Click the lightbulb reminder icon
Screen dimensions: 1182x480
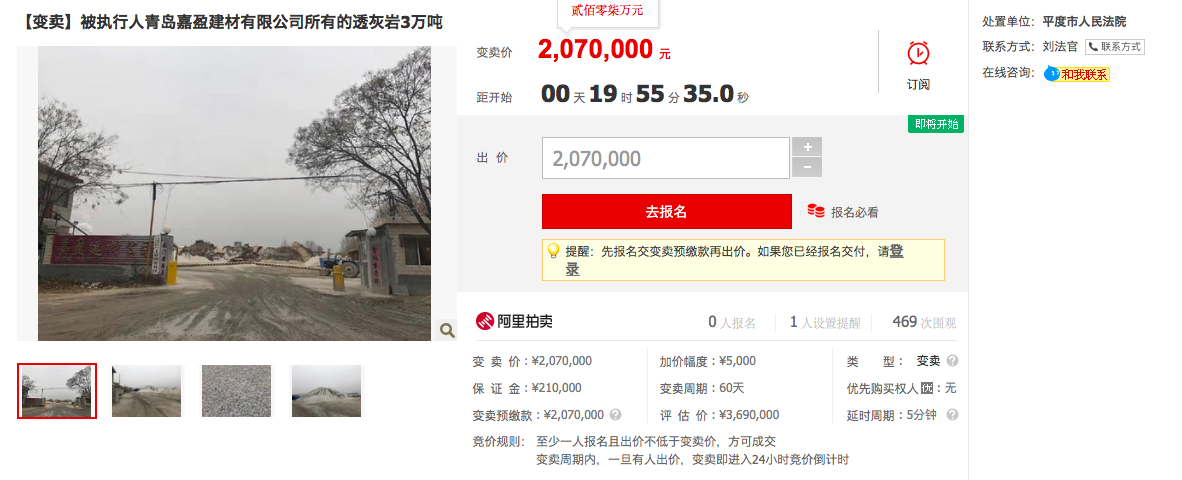[x=553, y=251]
